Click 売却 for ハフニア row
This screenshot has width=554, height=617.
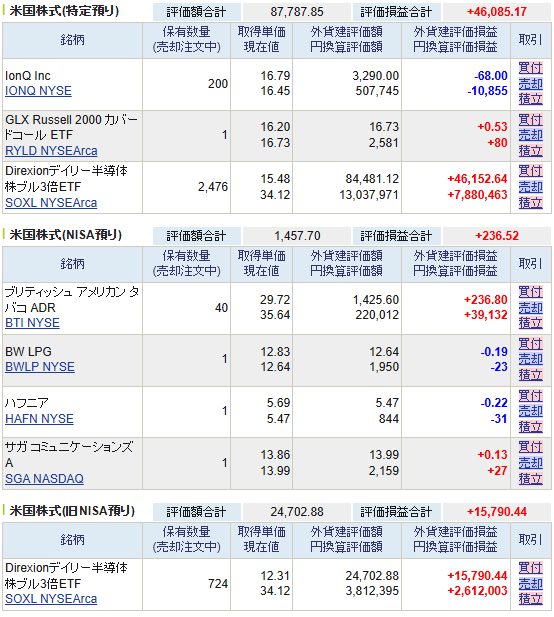pos(530,411)
